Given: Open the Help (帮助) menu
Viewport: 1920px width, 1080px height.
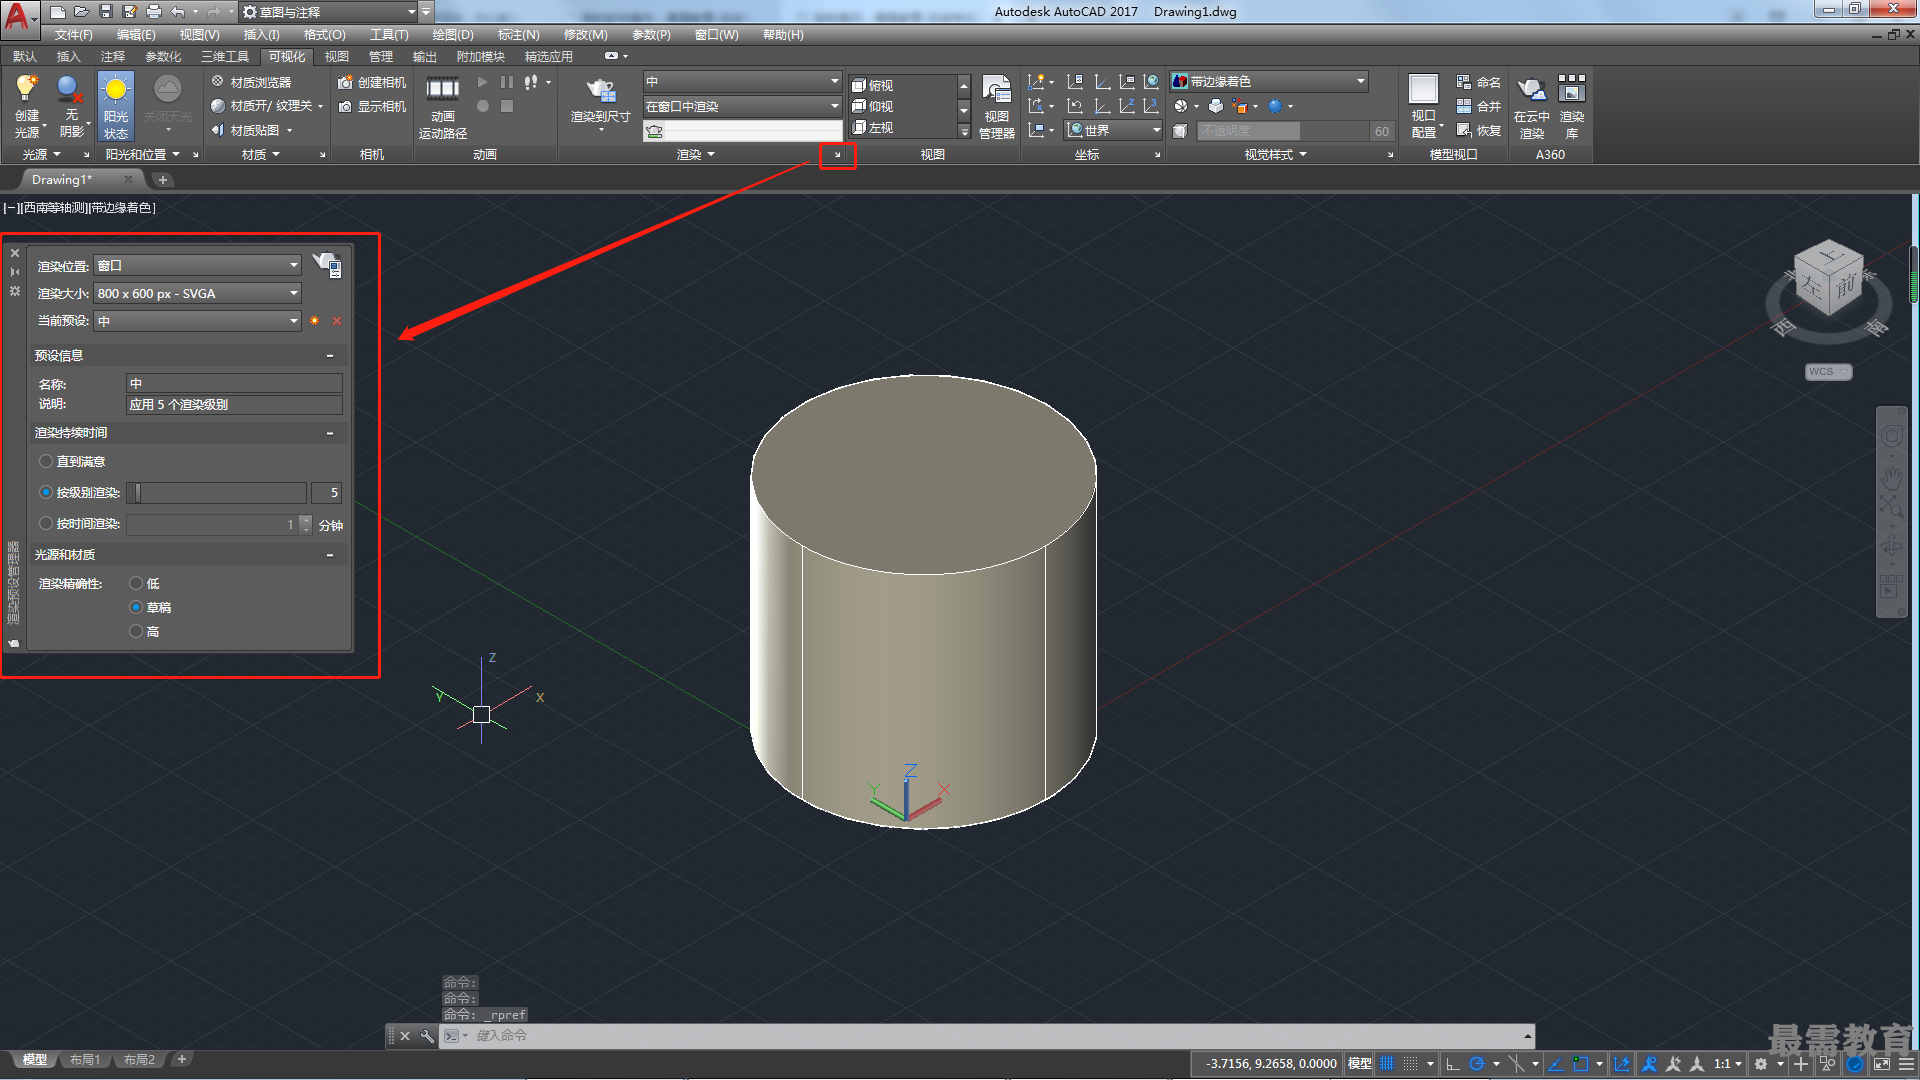Looking at the screenshot, I should [x=782, y=35].
